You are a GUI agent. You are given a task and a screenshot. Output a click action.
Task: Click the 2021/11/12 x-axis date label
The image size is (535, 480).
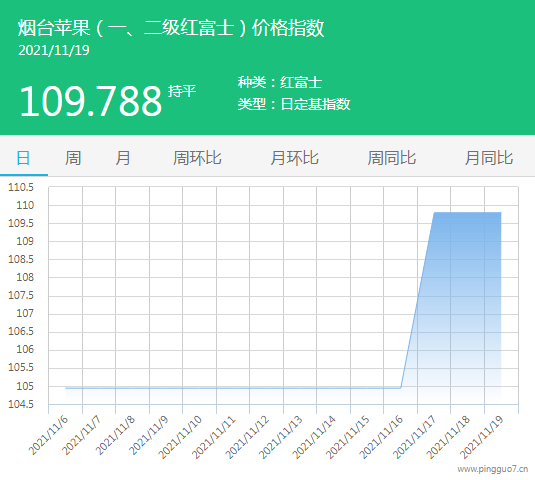(x=247, y=437)
